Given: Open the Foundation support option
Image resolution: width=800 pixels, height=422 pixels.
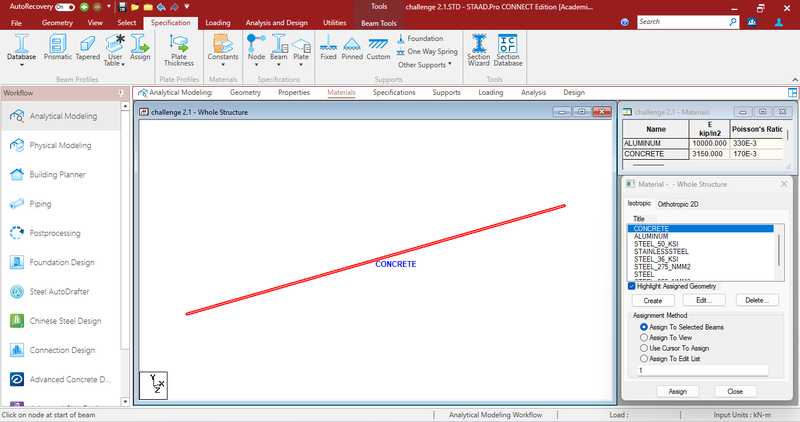Looking at the screenshot, I should point(420,38).
